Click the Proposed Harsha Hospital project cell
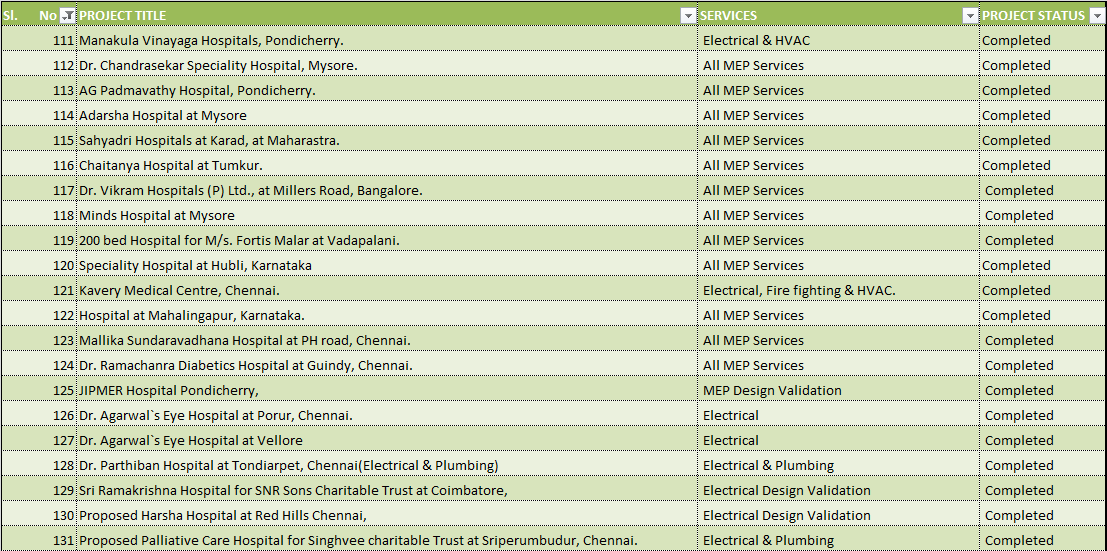The image size is (1107, 551). click(x=223, y=516)
